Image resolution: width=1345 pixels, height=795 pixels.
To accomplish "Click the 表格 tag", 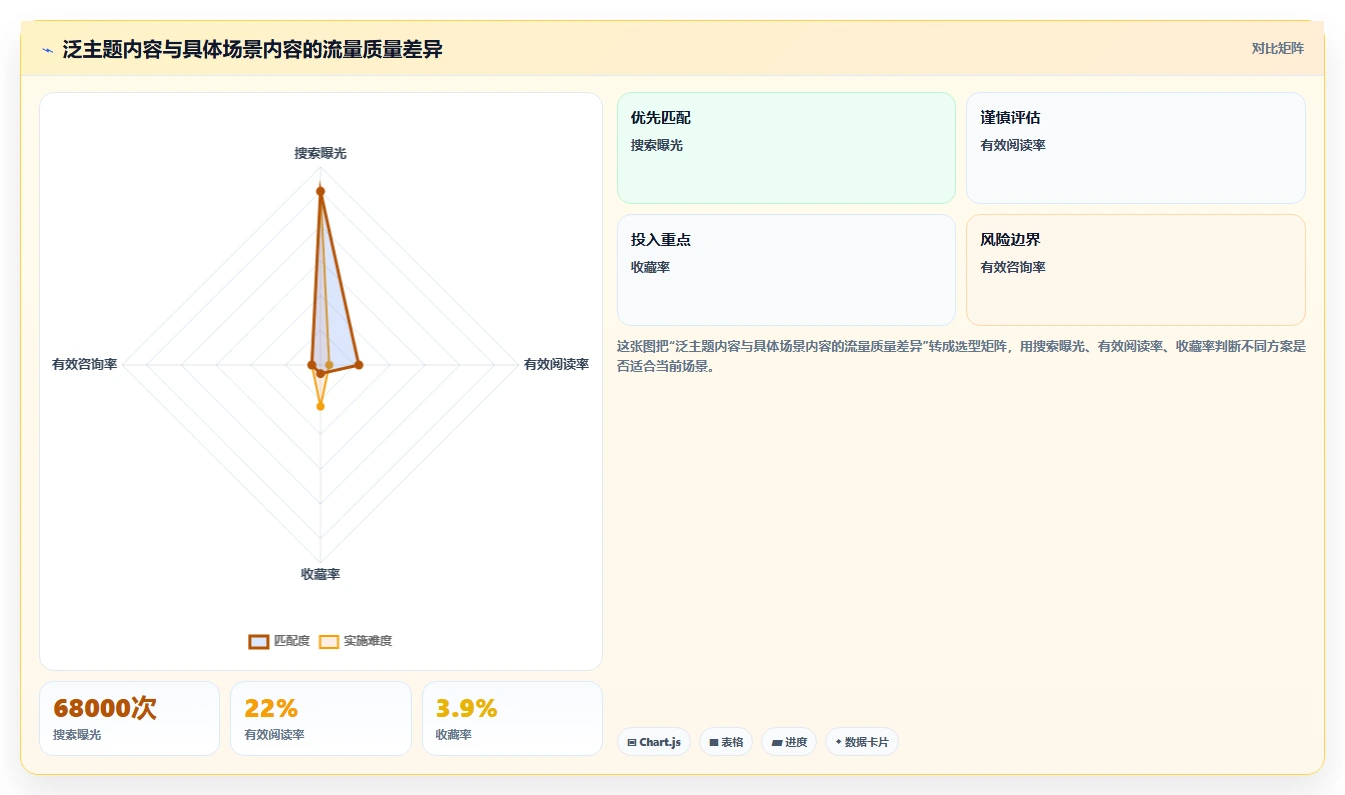I will 726,742.
